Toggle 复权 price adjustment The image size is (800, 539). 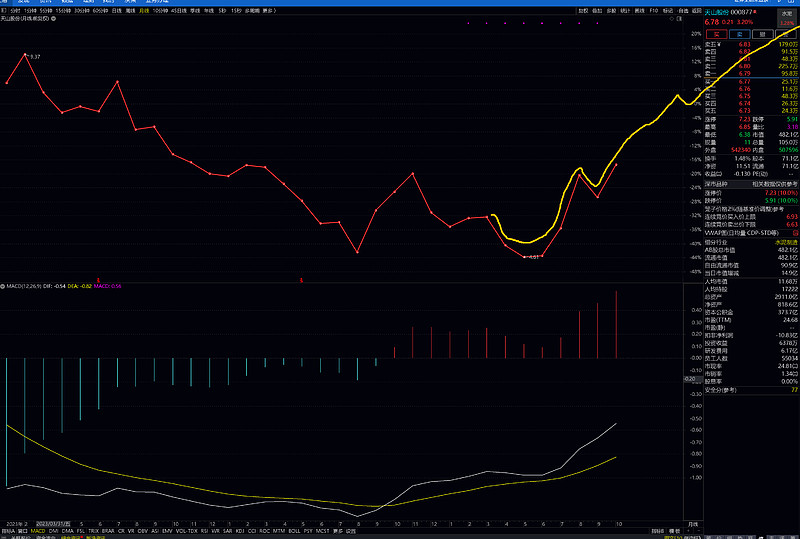(x=583, y=10)
